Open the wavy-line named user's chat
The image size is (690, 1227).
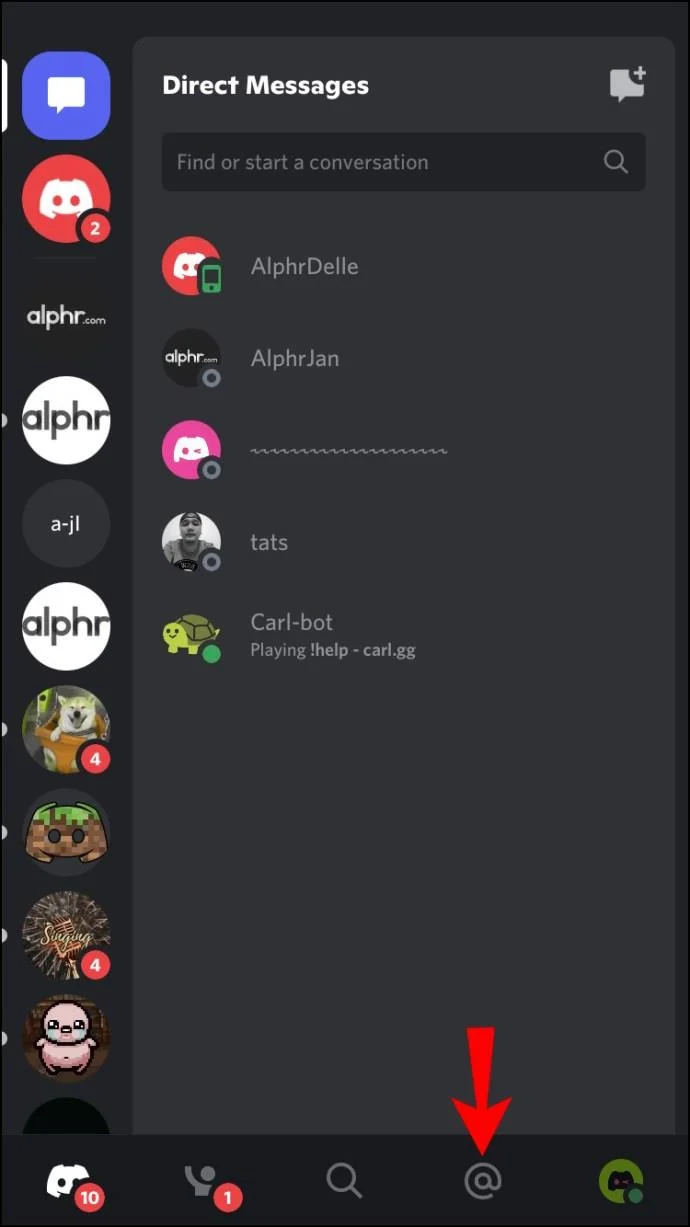pos(403,450)
